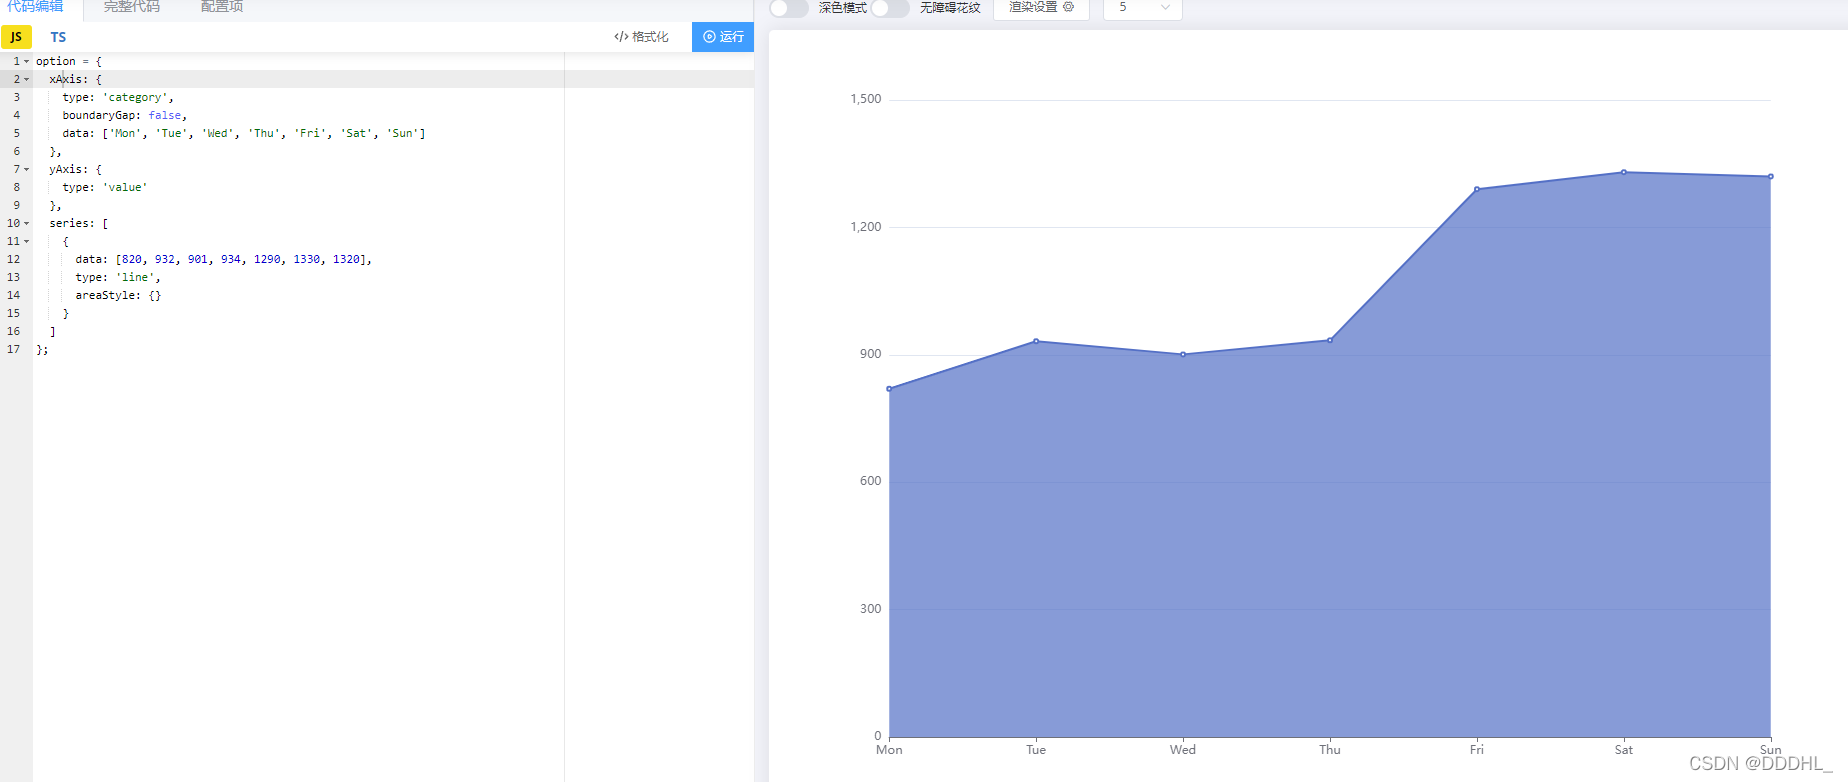Click the 1,500 y-axis label

point(866,99)
